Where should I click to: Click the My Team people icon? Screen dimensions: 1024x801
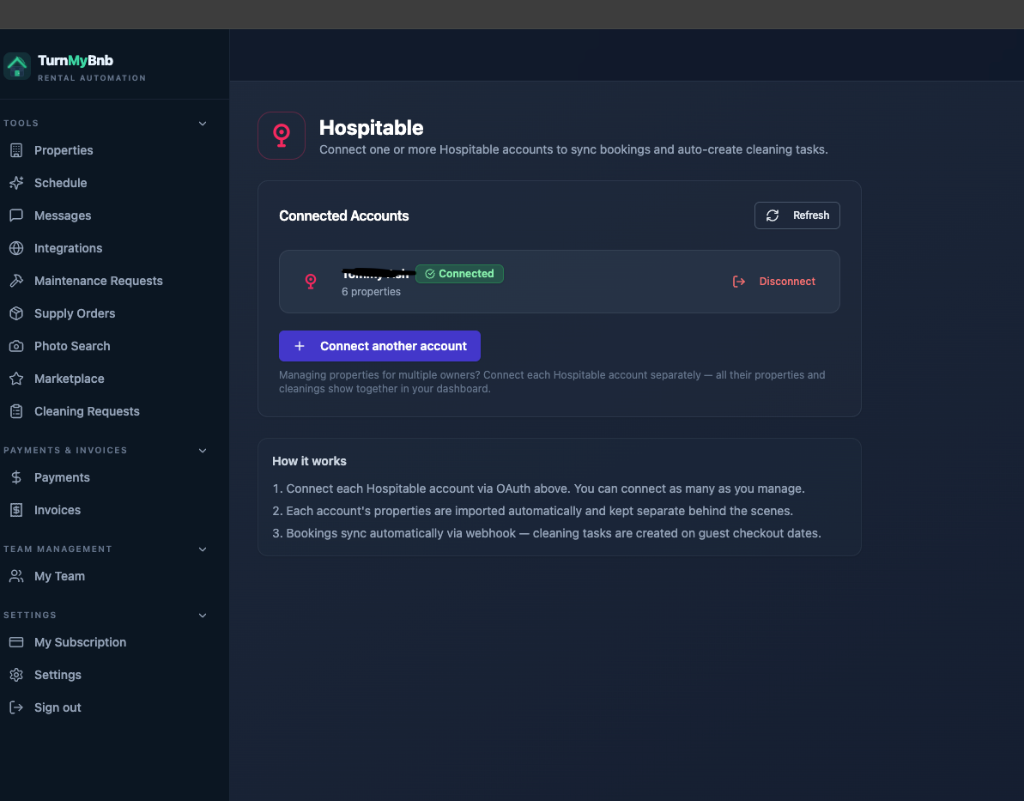point(16,576)
